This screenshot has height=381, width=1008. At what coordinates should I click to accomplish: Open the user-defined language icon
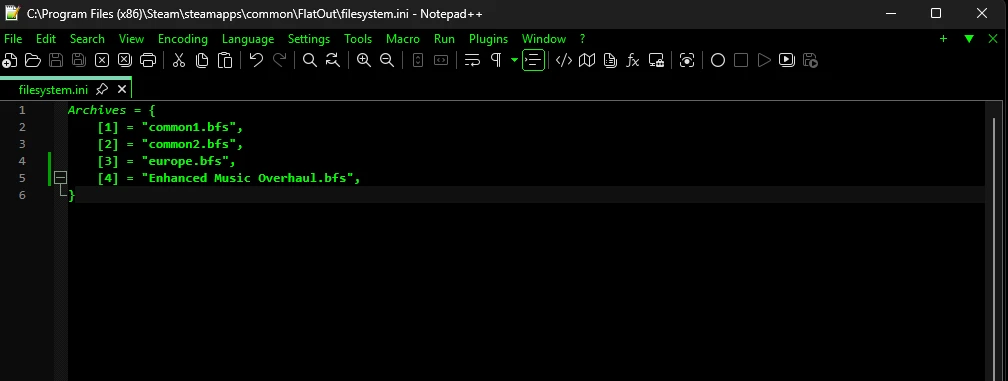(564, 60)
